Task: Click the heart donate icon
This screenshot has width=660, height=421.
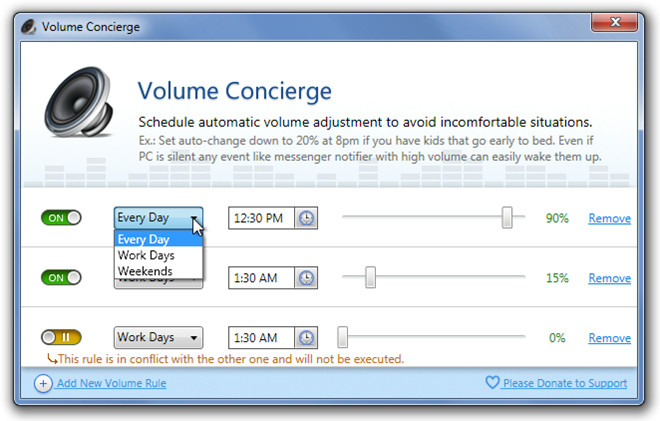Action: pos(492,382)
